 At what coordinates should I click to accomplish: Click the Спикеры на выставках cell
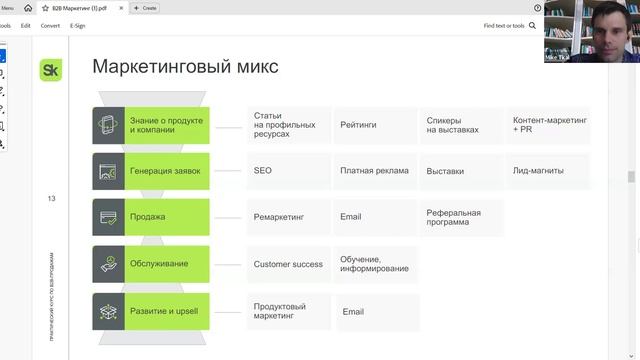(x=462, y=125)
